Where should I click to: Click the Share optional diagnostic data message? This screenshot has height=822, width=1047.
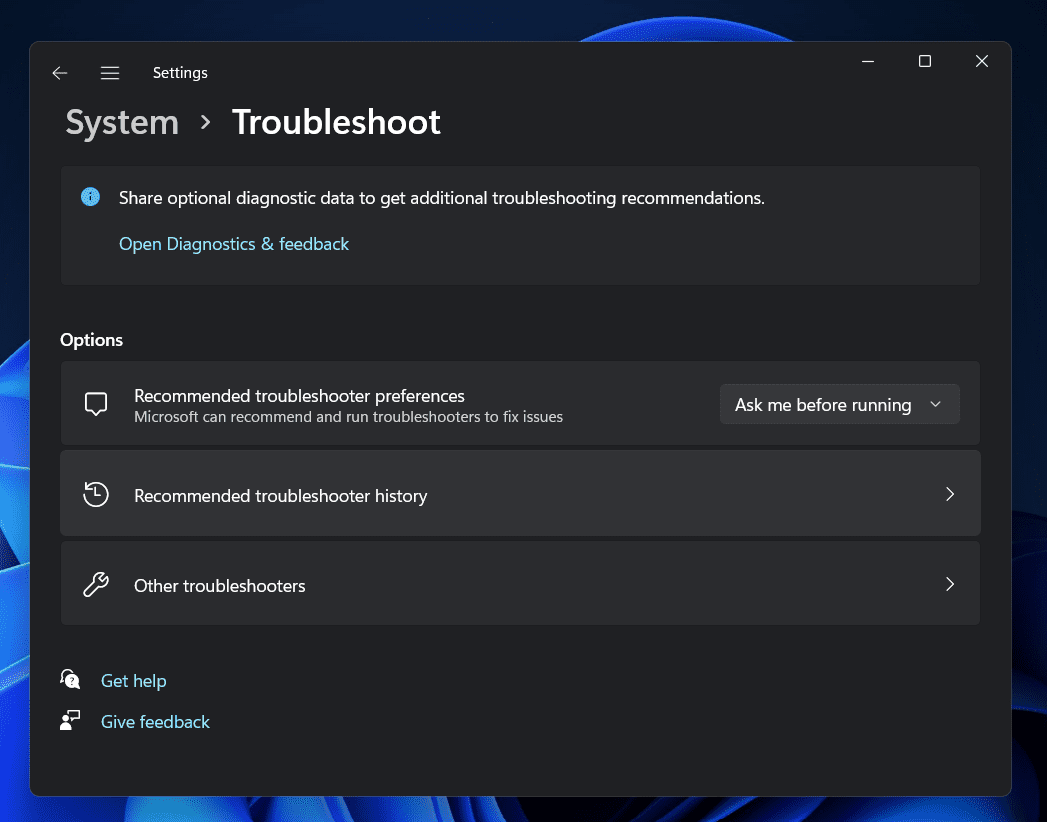(442, 198)
